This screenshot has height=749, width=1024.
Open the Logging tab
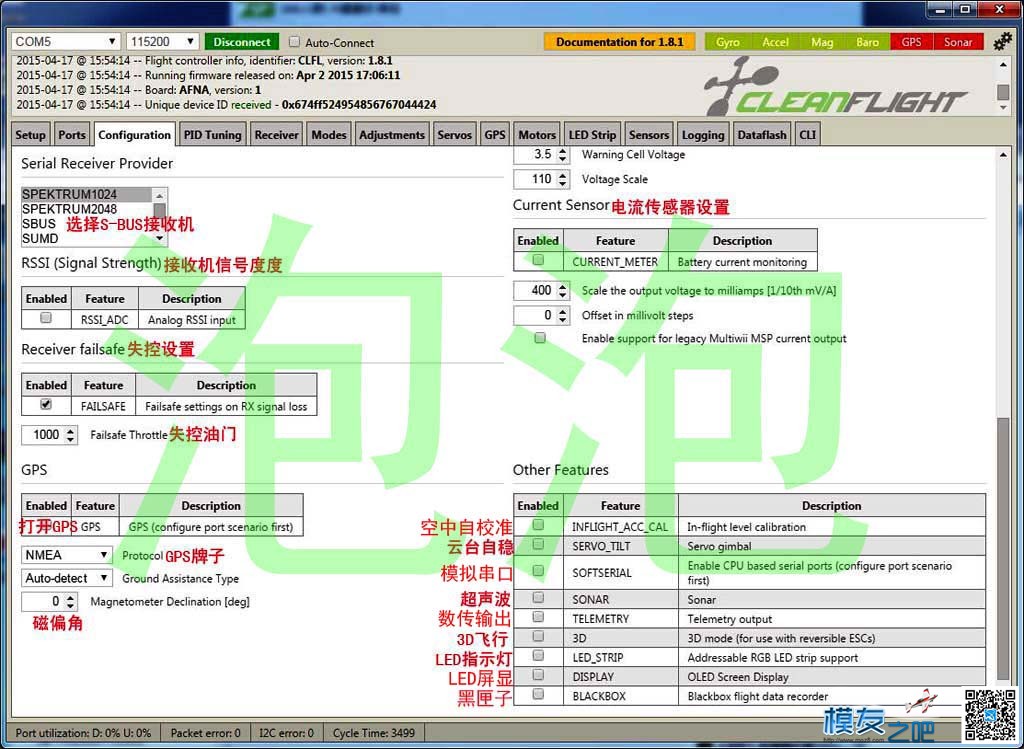(703, 135)
